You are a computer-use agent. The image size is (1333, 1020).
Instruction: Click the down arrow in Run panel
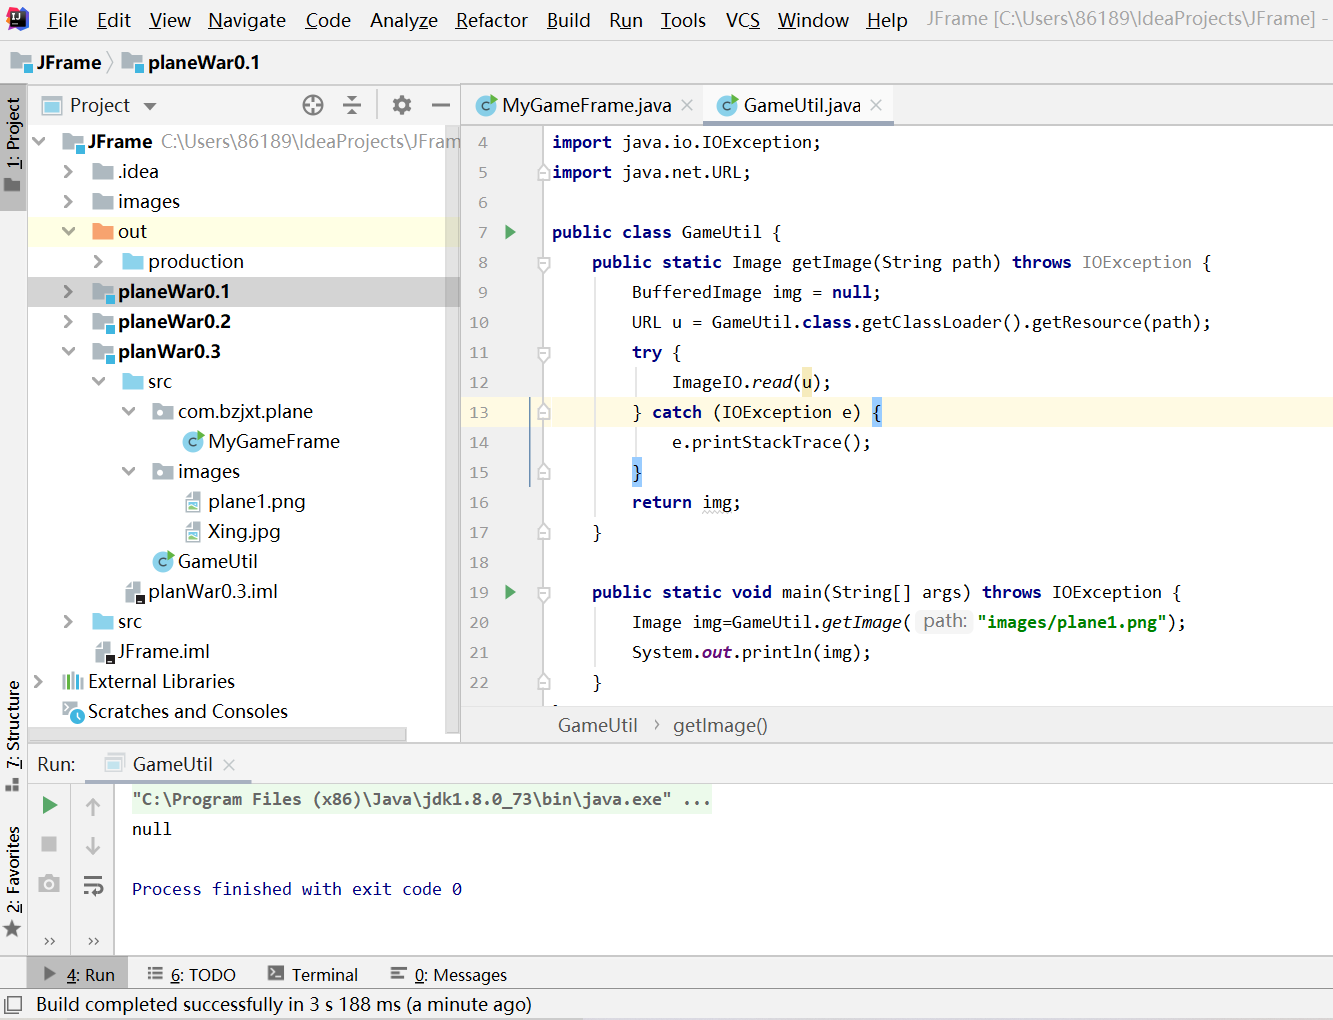click(x=93, y=845)
